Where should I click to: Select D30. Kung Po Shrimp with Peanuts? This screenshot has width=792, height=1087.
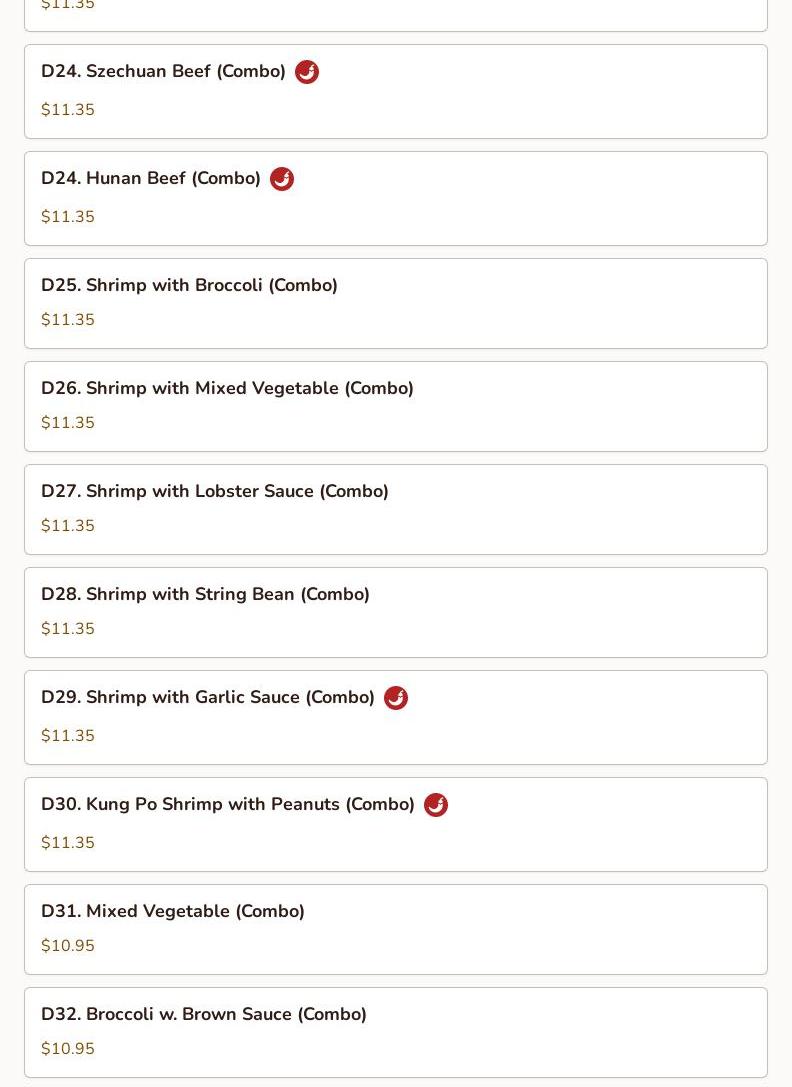(x=227, y=805)
